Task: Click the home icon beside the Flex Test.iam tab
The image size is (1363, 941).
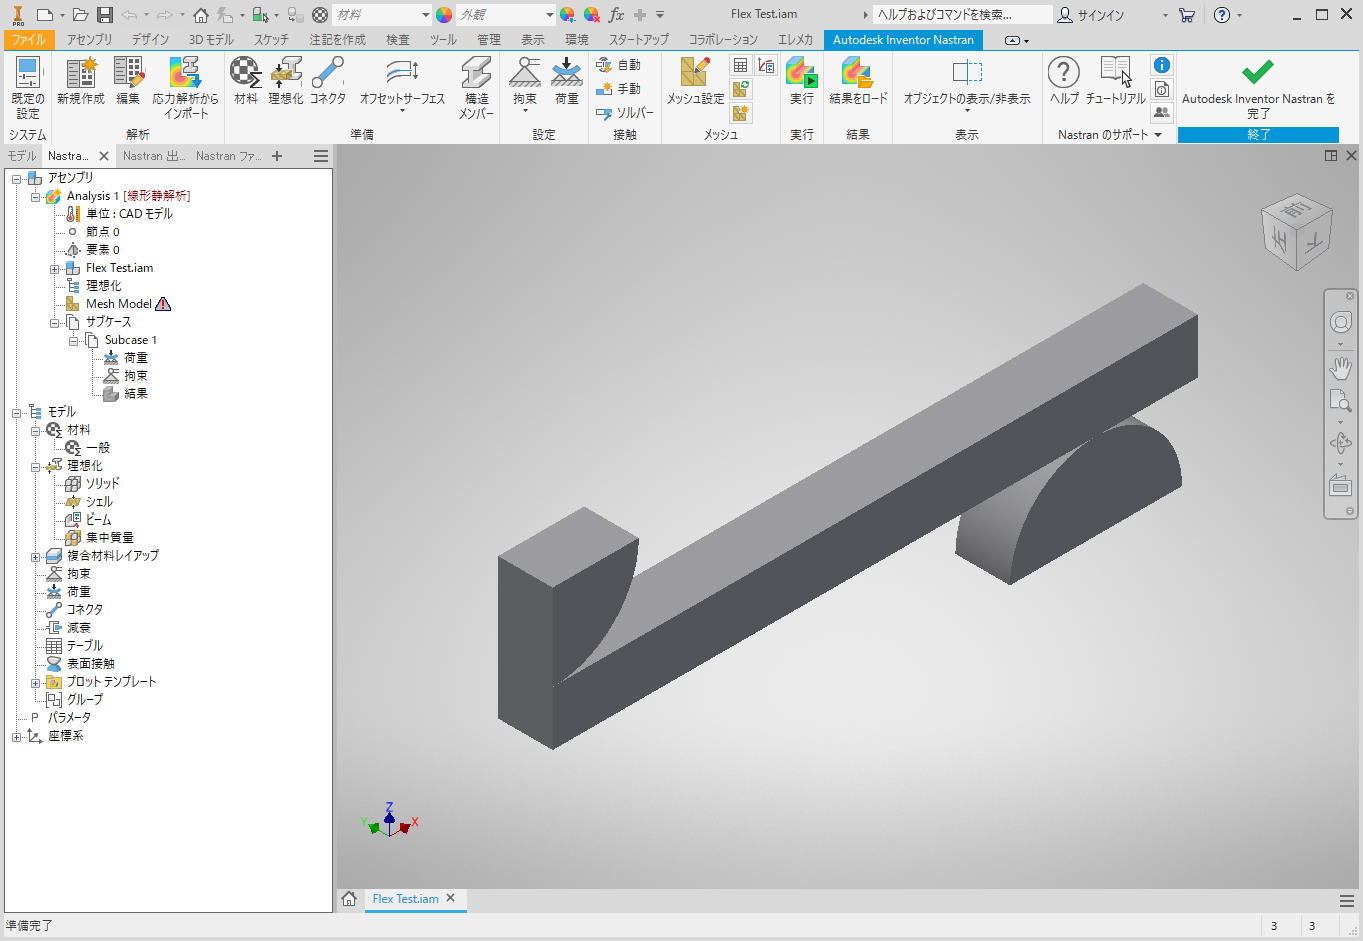Action: coord(349,899)
